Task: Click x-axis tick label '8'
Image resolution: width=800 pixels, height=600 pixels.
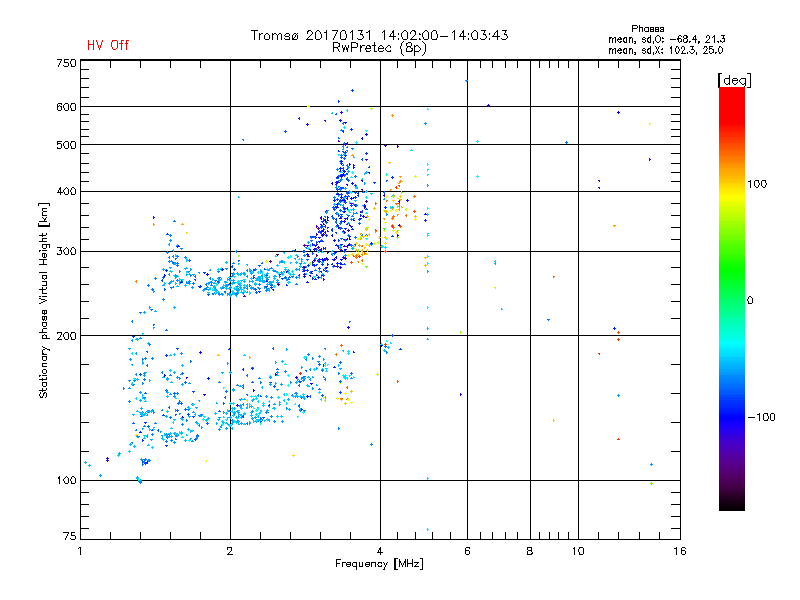Action: (530, 551)
